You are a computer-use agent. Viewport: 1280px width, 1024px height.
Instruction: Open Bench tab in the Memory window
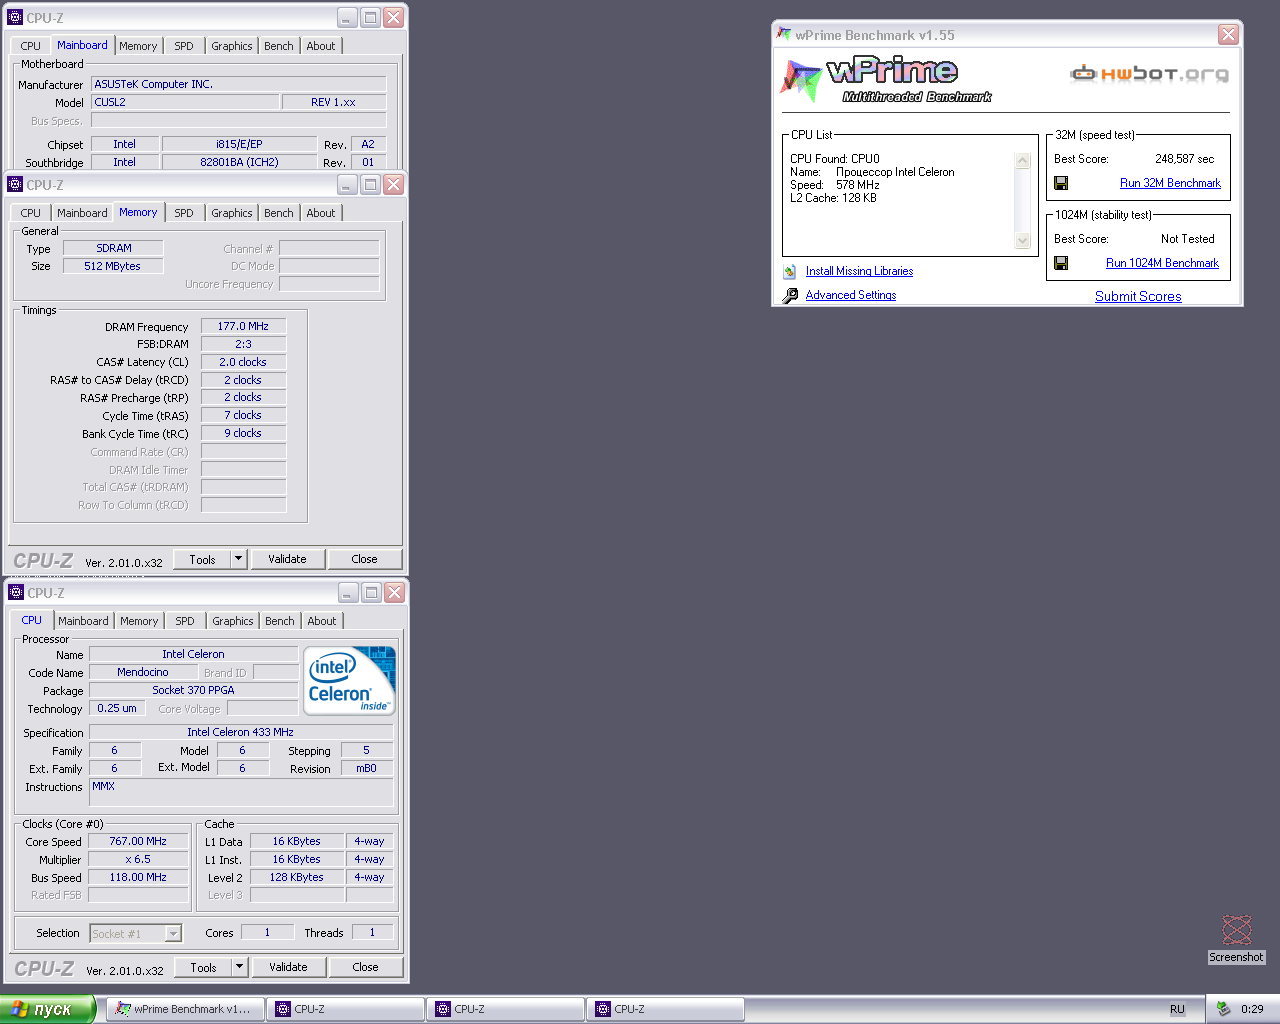[x=279, y=213]
